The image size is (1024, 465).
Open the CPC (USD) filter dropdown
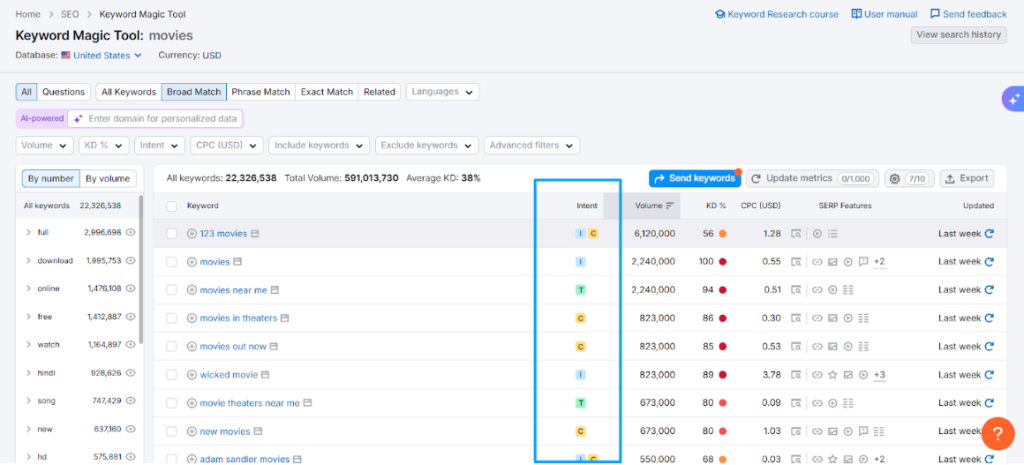tap(227, 146)
